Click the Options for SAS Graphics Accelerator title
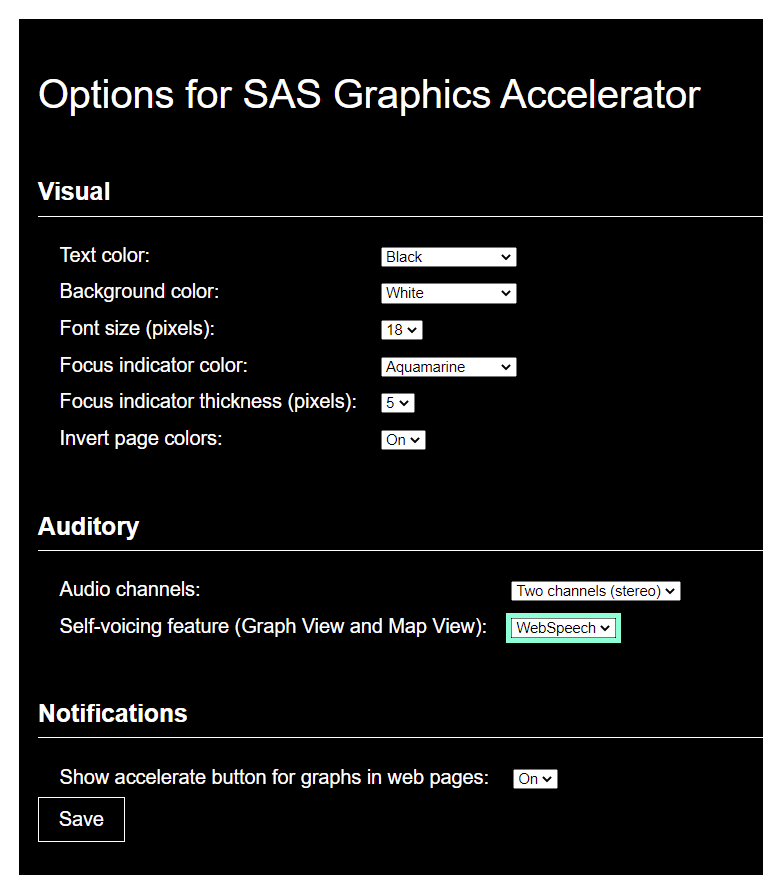782x894 pixels. (369, 95)
